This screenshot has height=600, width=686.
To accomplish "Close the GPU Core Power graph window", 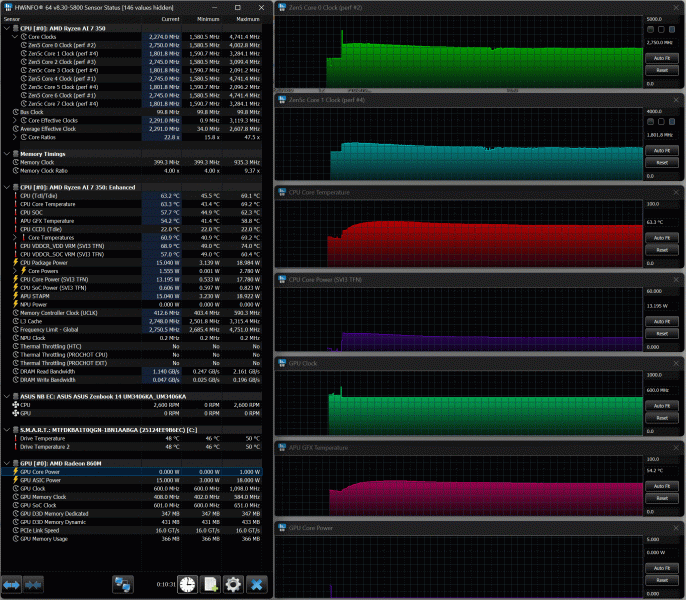I will [x=676, y=528].
